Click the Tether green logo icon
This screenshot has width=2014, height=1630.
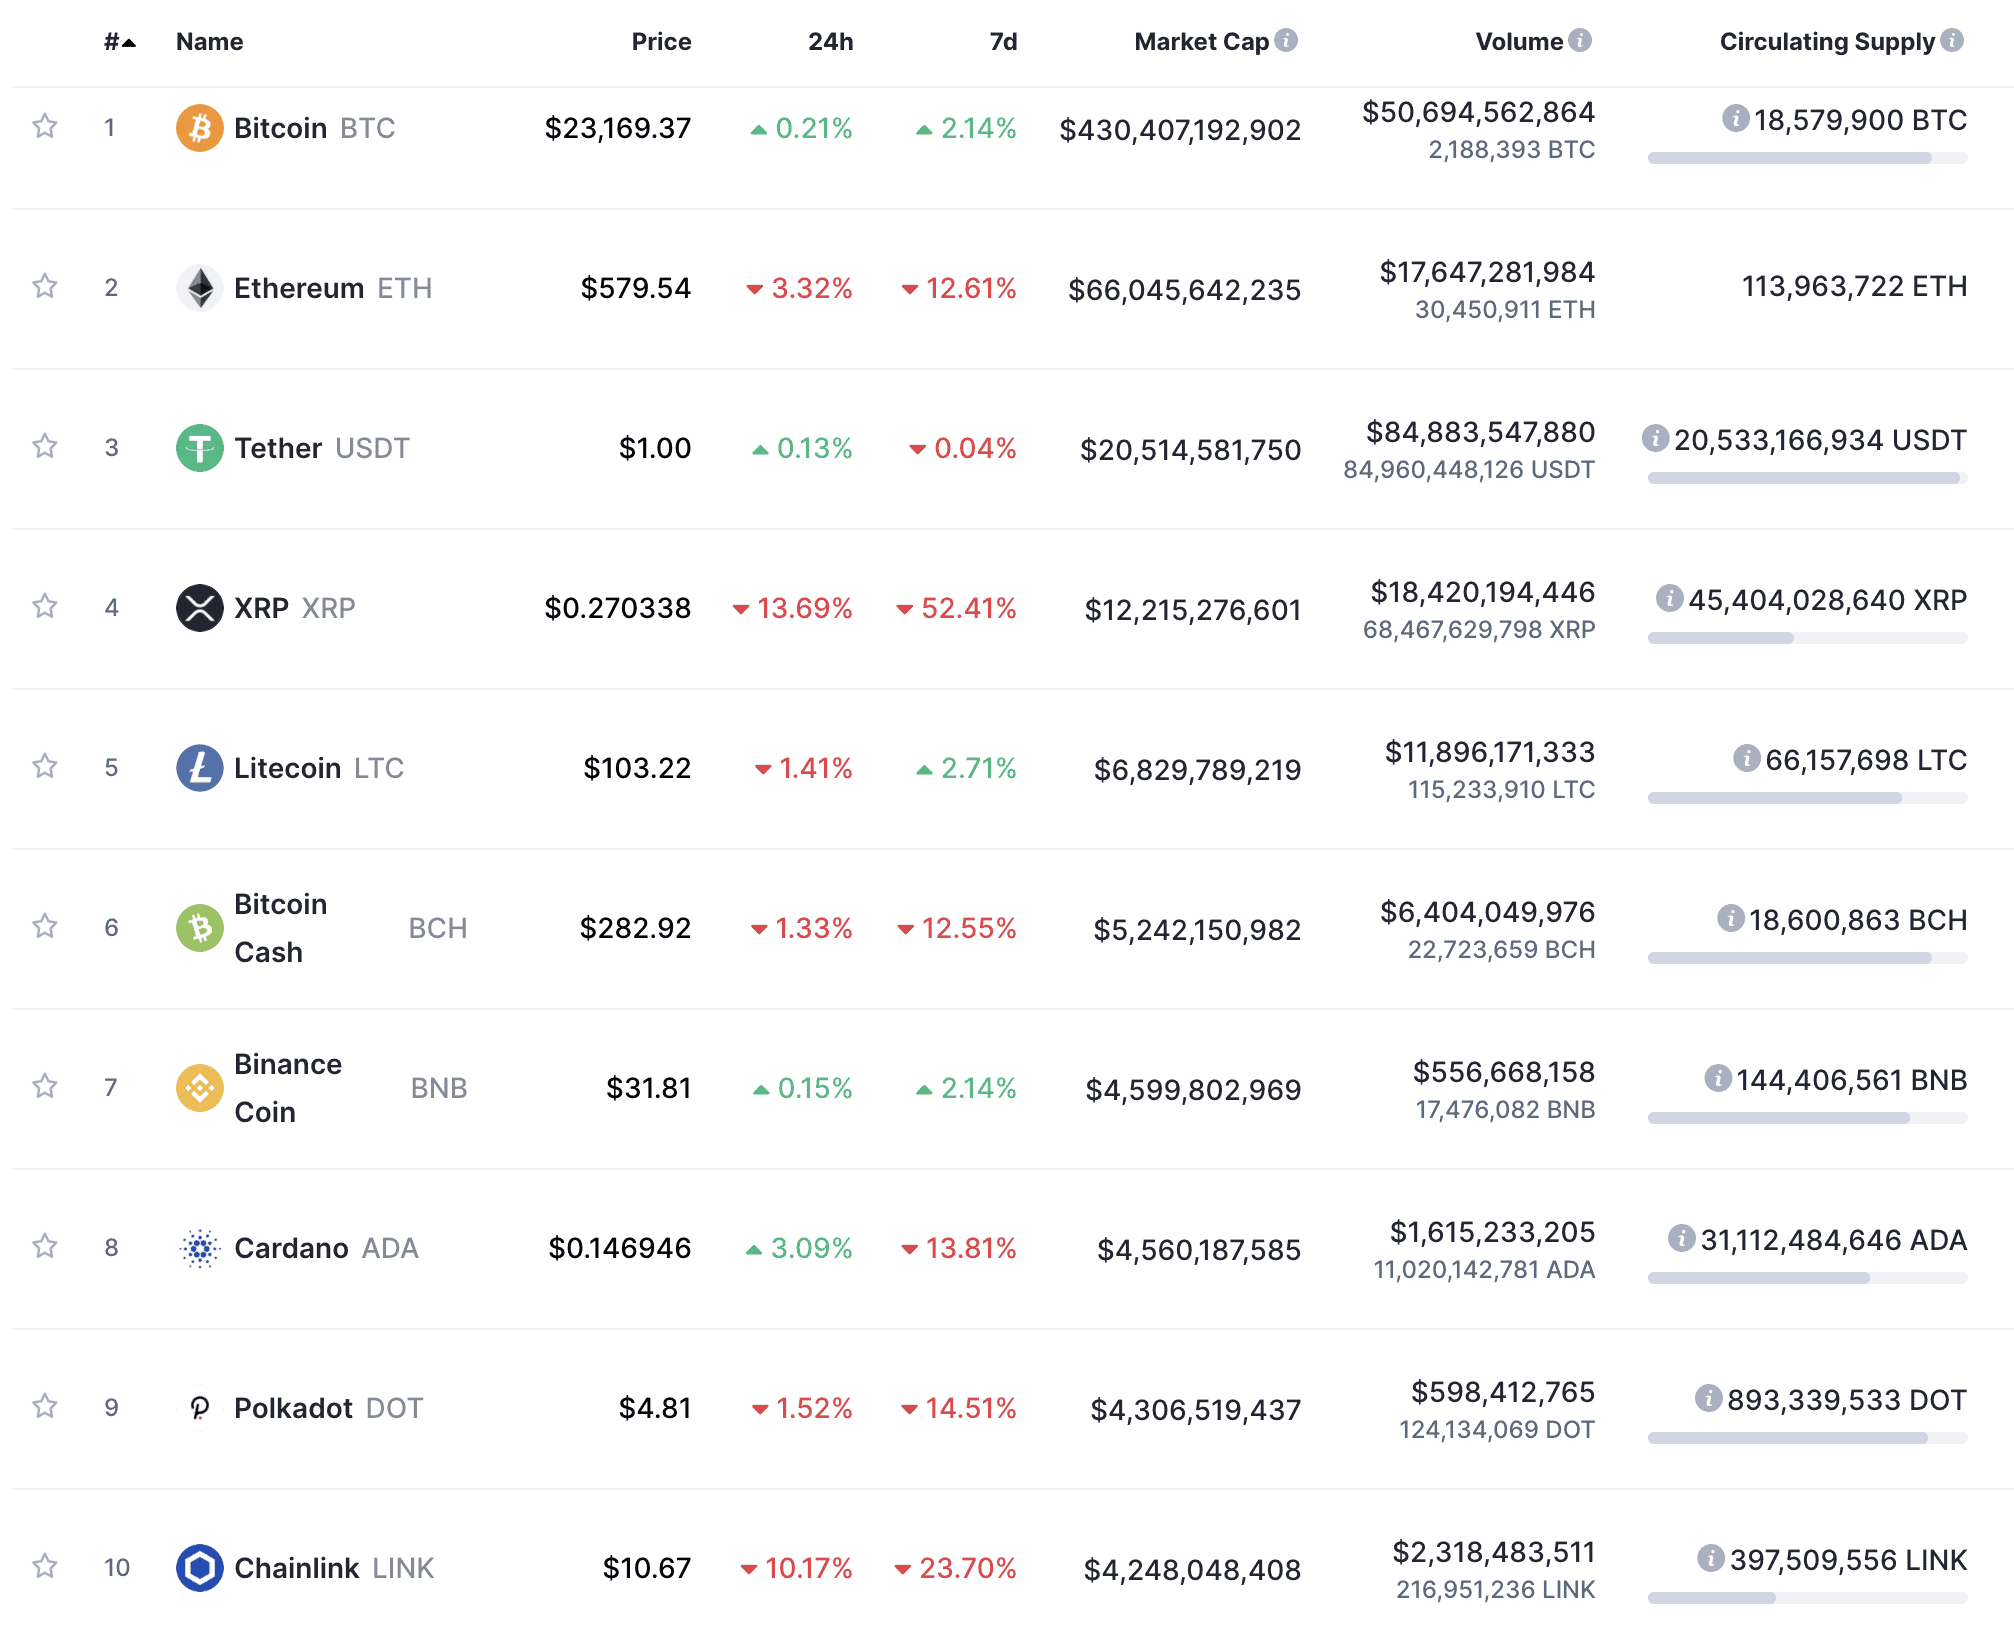[x=200, y=448]
